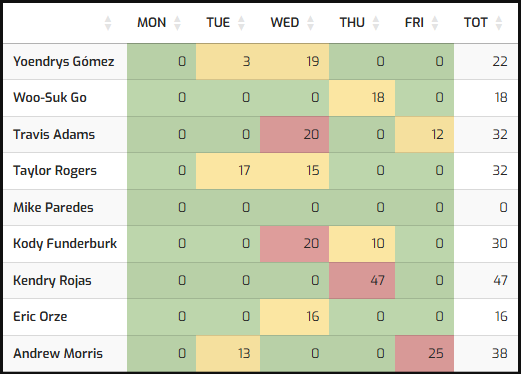
Task: Sort by the THU column arrows
Action: 376,23
